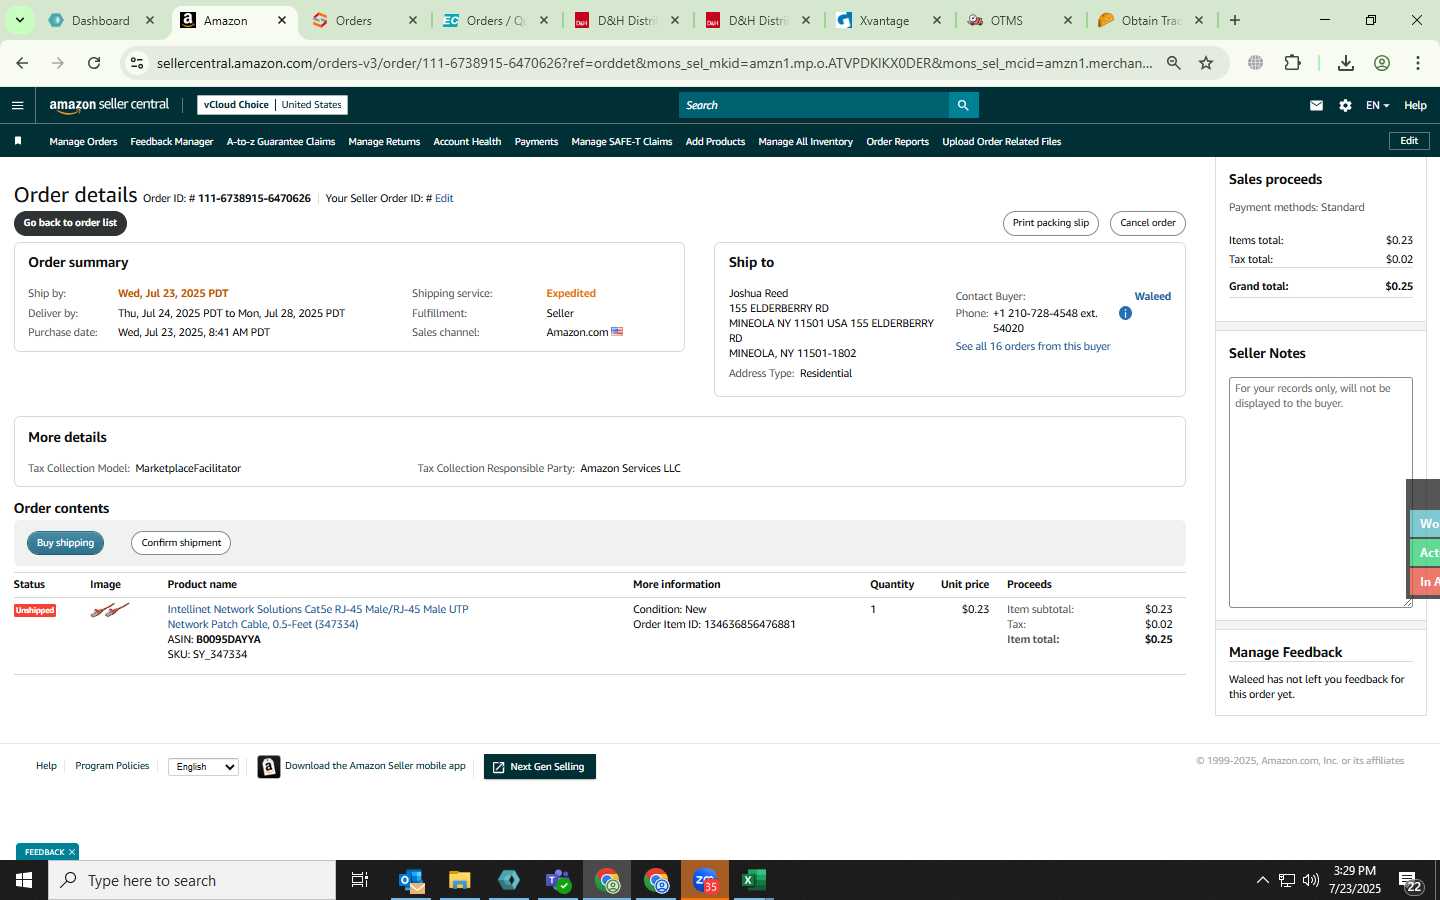Click Buy shipping button
The width and height of the screenshot is (1440, 900).
[x=65, y=543]
